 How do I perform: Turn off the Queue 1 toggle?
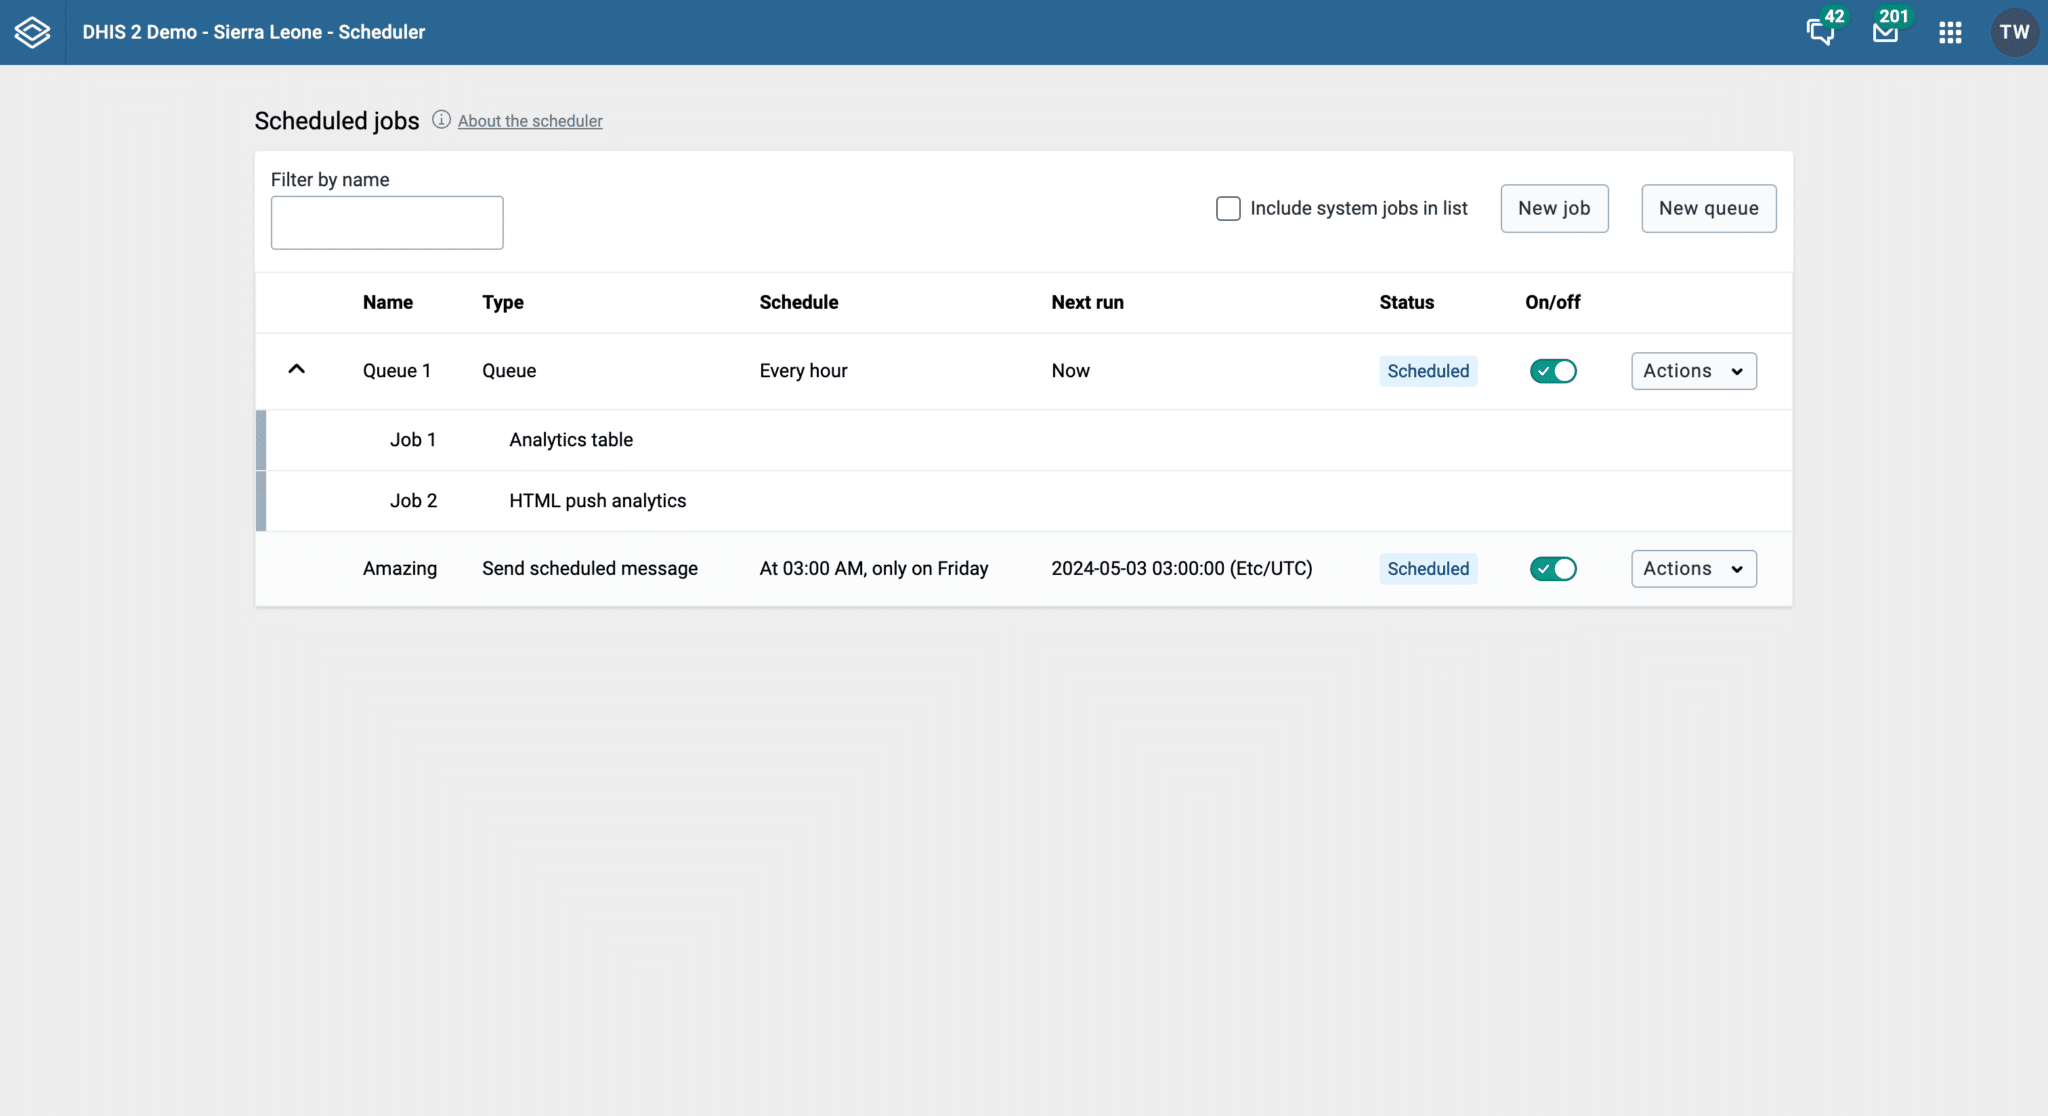[x=1553, y=371]
